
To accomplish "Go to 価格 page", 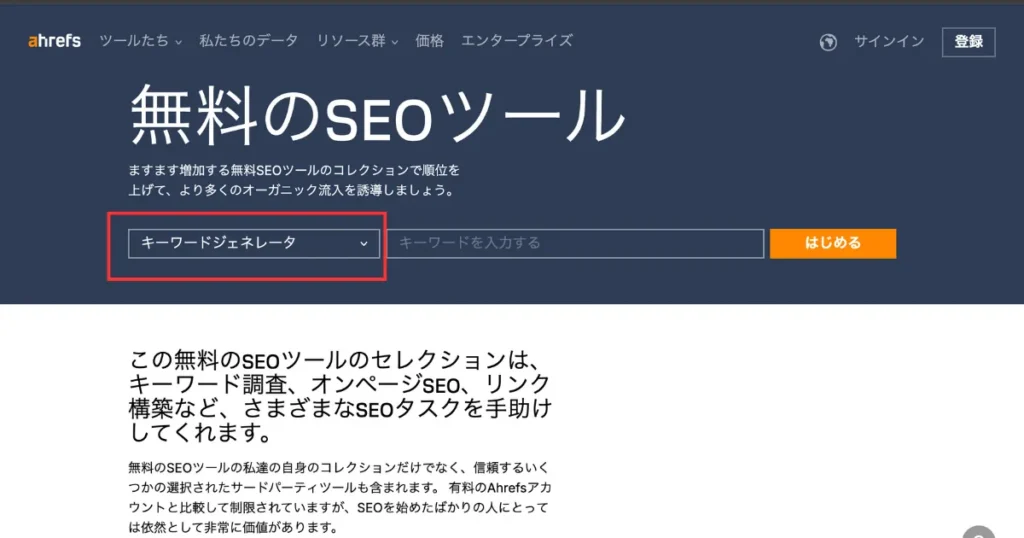I will tap(430, 41).
